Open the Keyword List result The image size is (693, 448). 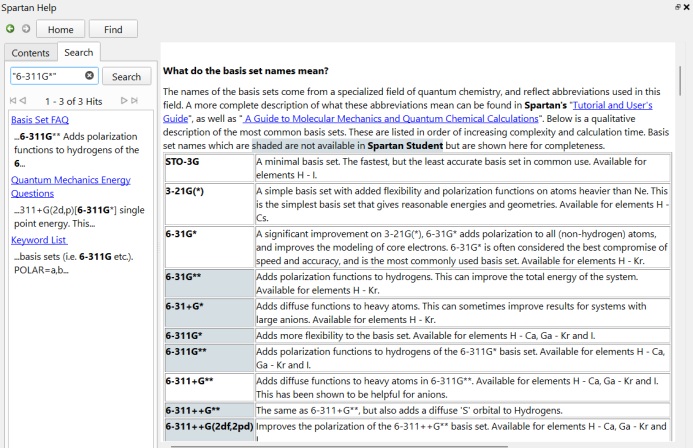[x=39, y=240]
